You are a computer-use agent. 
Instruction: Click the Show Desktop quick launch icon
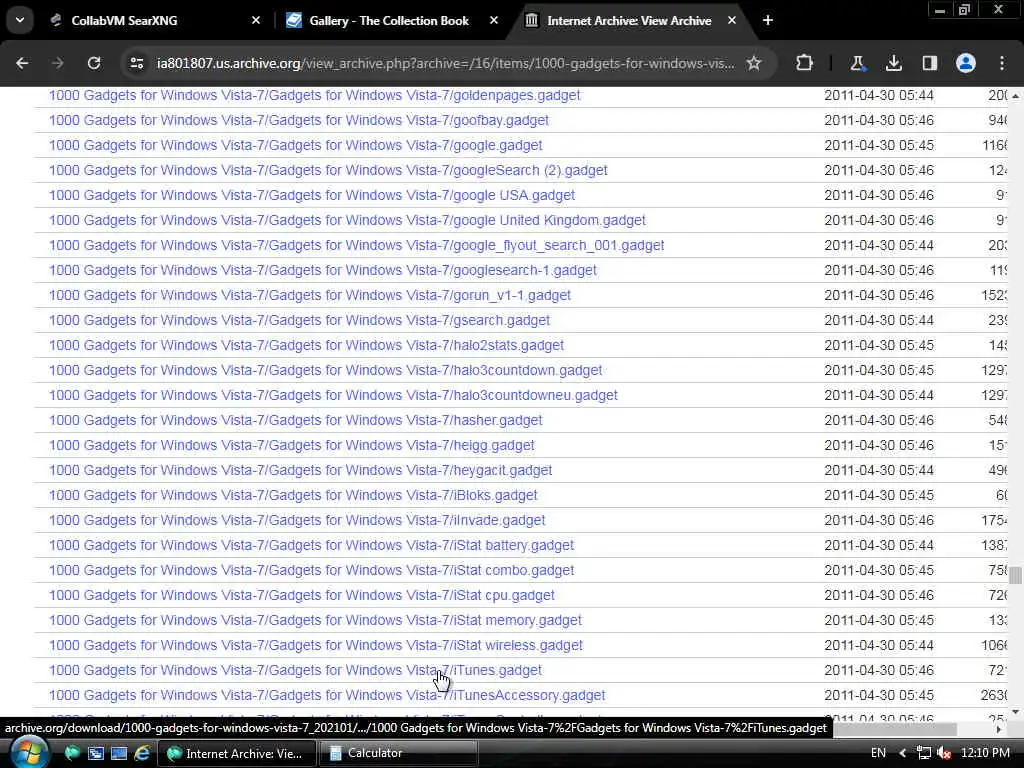pyautogui.click(x=119, y=753)
